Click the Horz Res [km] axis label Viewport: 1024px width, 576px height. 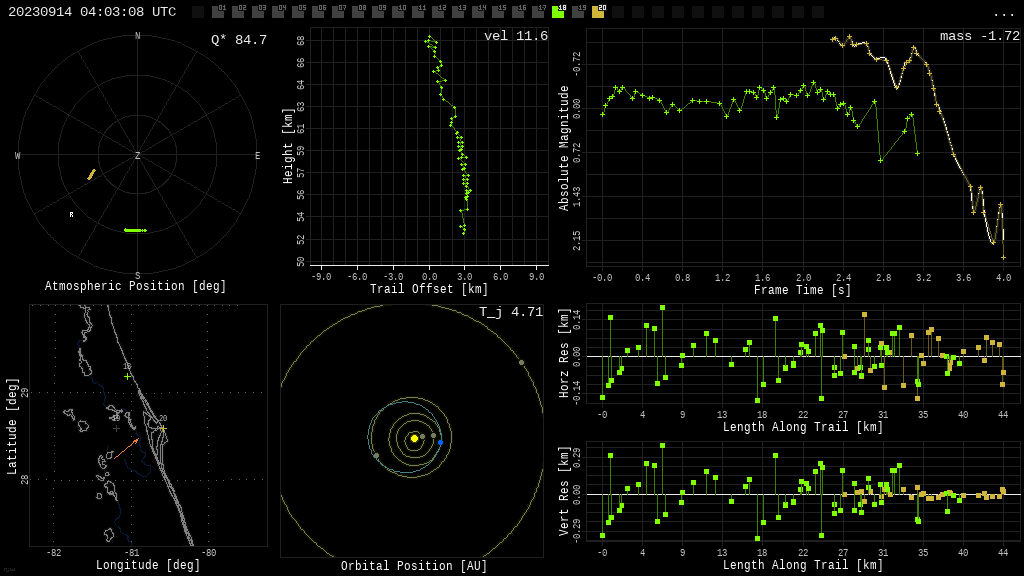click(x=564, y=353)
